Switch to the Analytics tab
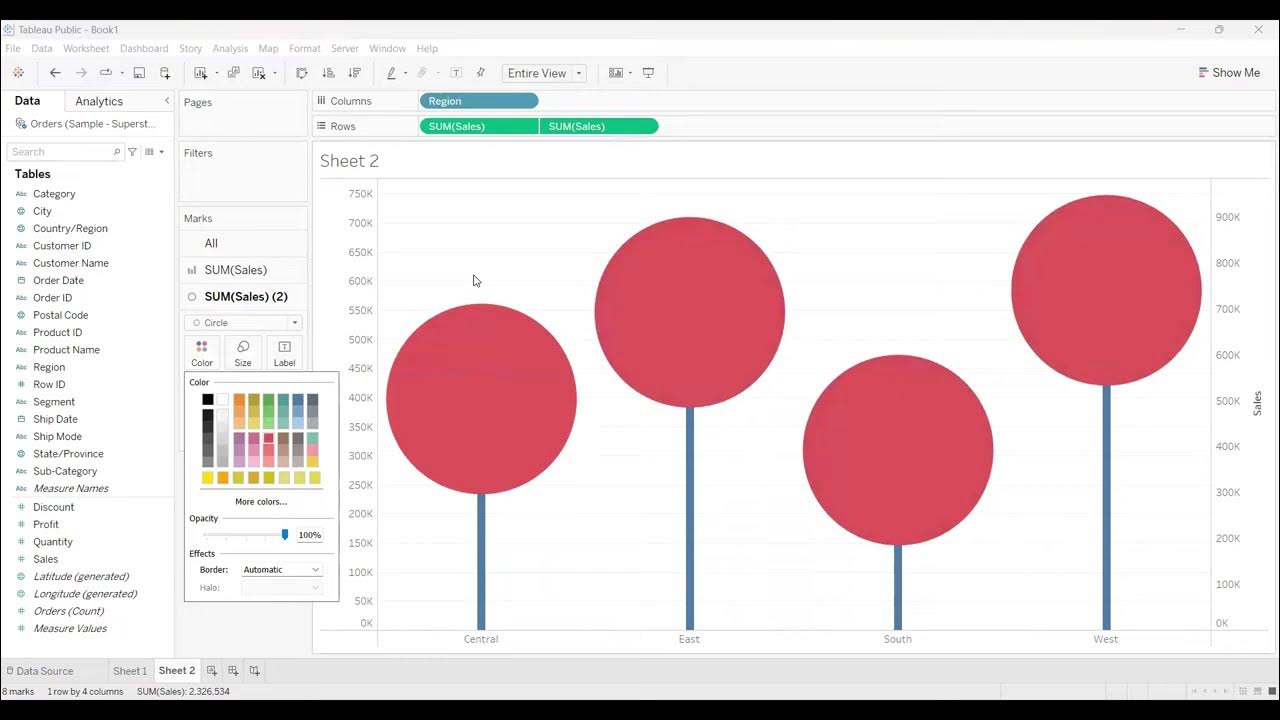1280x720 pixels. pos(99,101)
